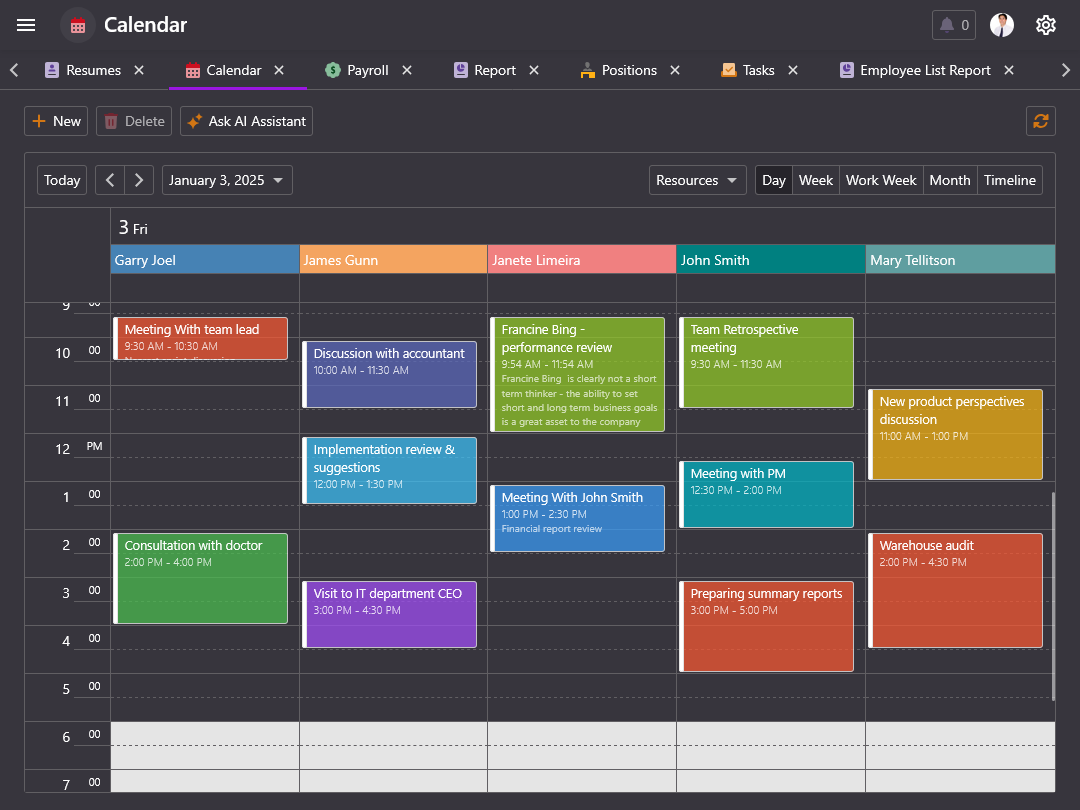
Task: Switch to Week view
Action: tap(815, 180)
